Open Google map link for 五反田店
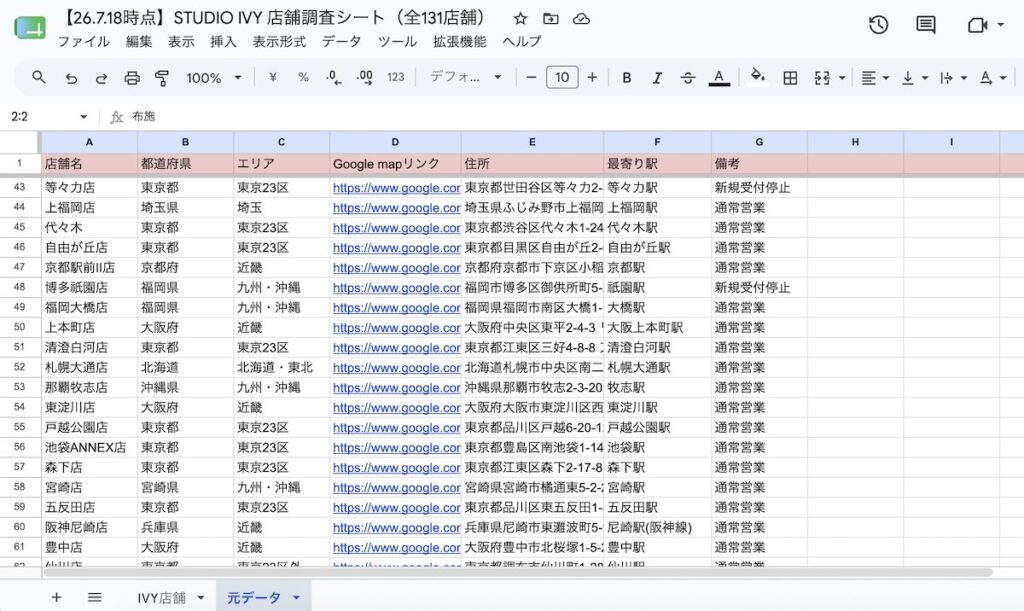This screenshot has width=1024, height=611. click(396, 508)
